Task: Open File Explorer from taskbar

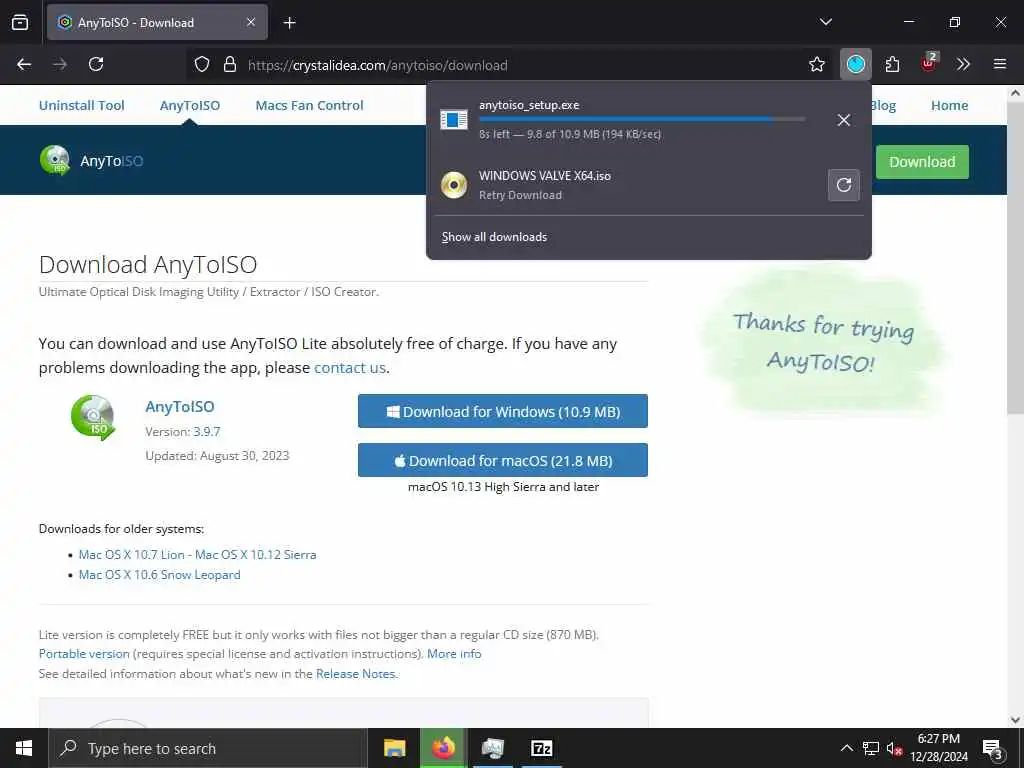Action: tap(394, 748)
